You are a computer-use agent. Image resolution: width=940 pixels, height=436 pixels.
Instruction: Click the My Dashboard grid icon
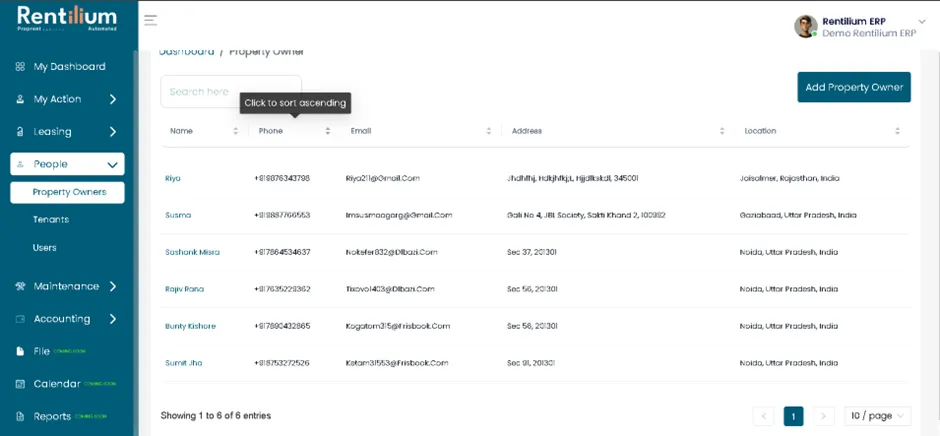[x=20, y=67]
